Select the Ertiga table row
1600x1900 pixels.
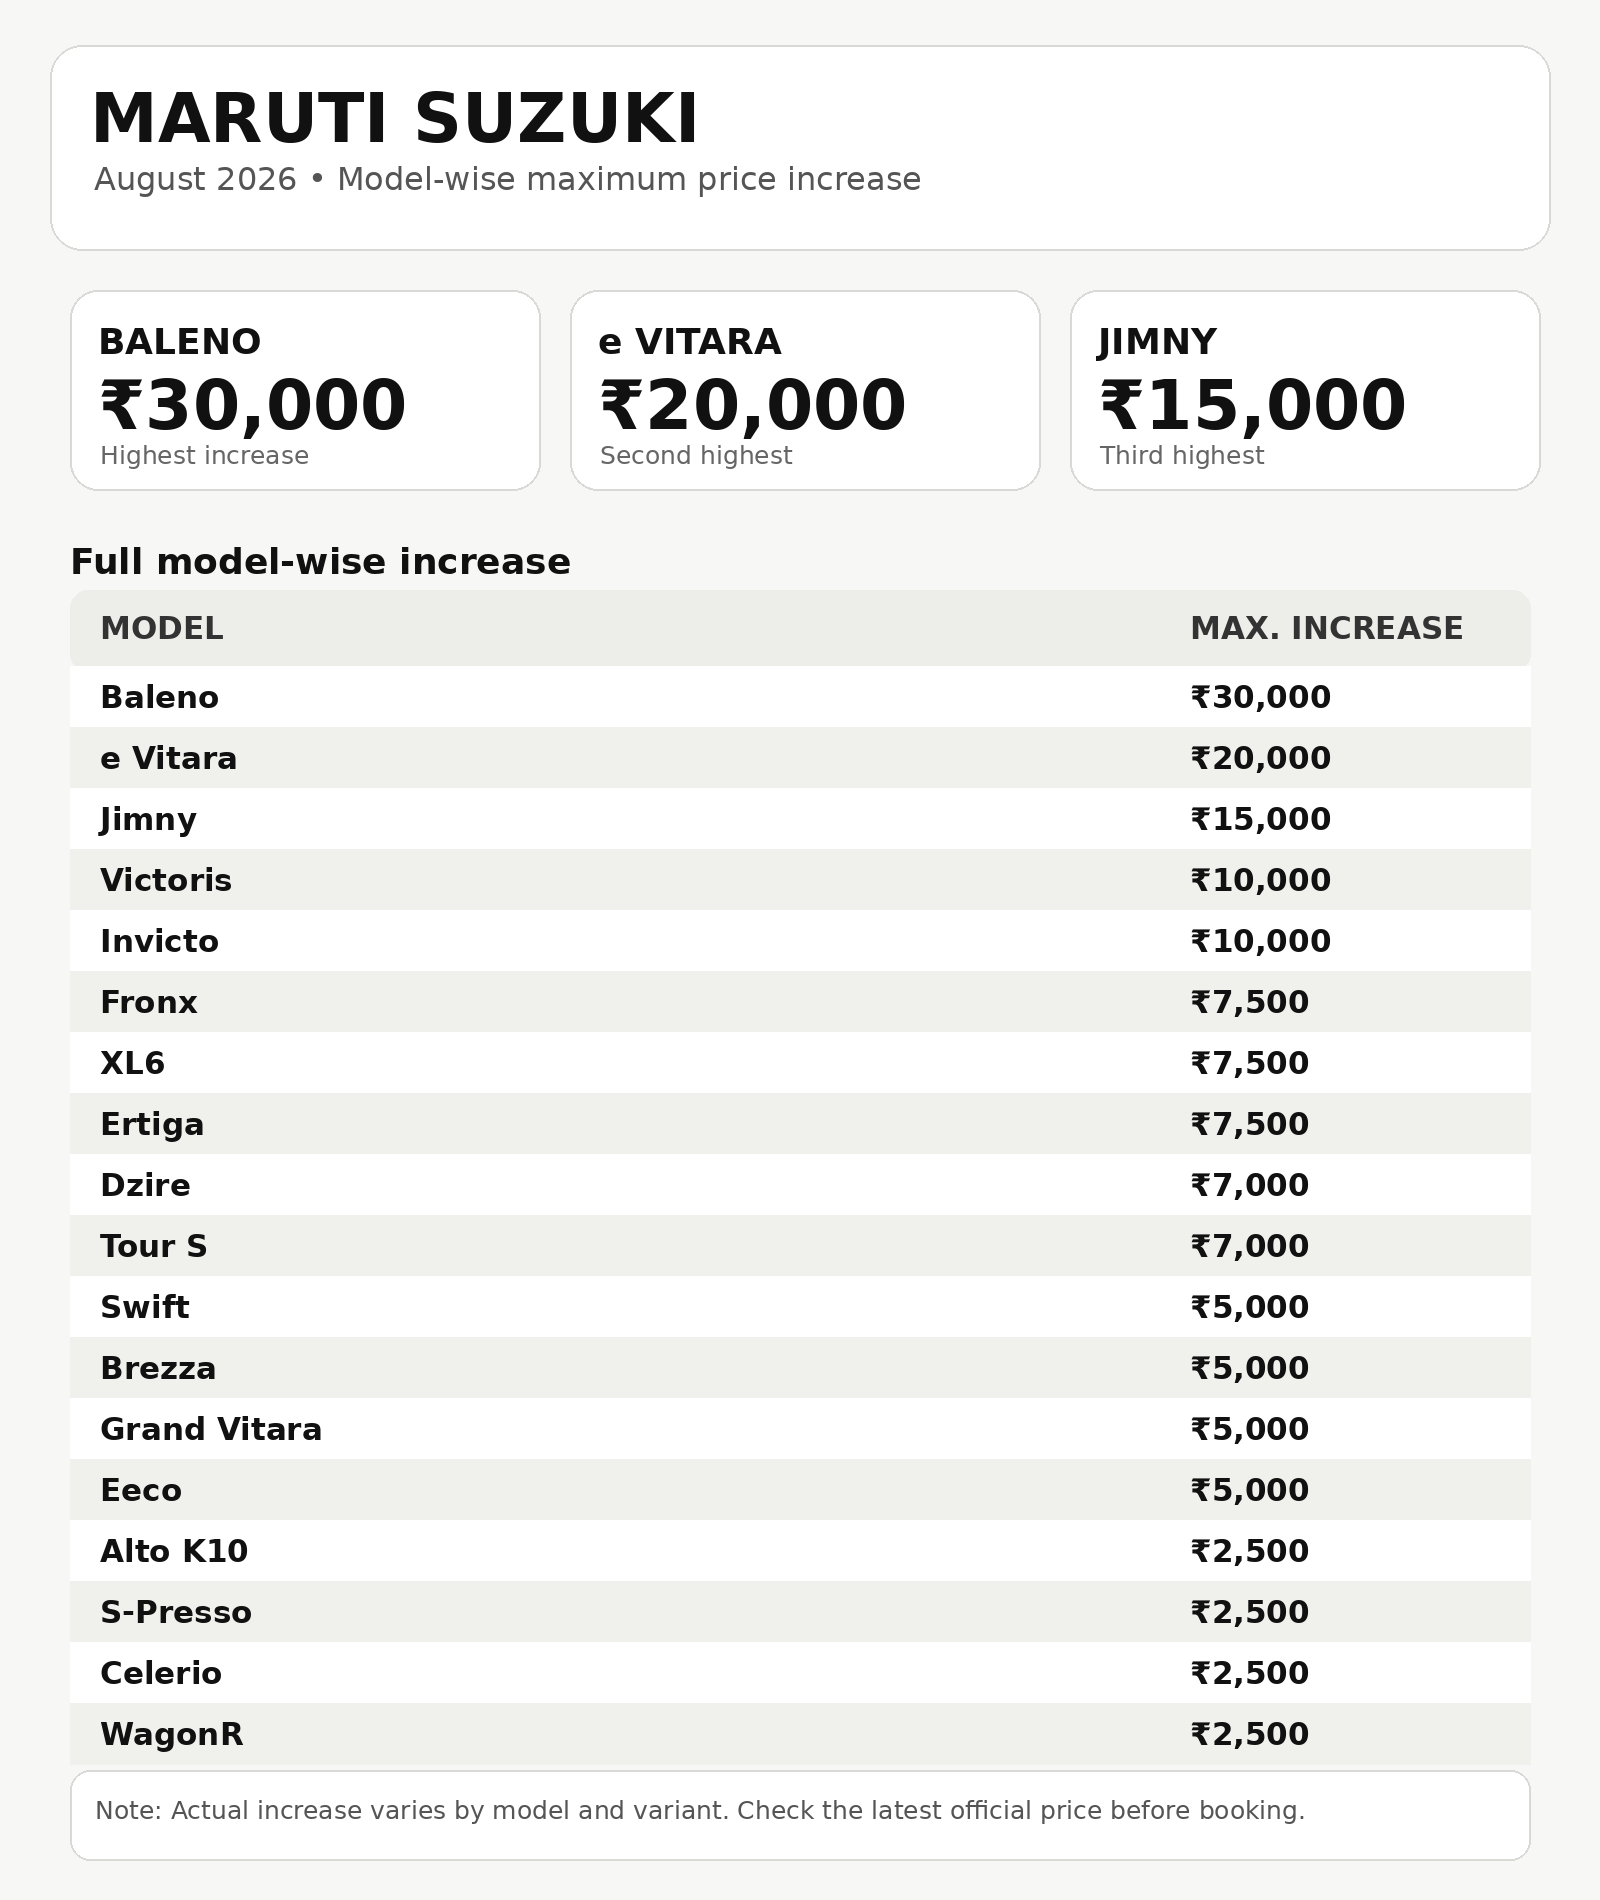800,1124
